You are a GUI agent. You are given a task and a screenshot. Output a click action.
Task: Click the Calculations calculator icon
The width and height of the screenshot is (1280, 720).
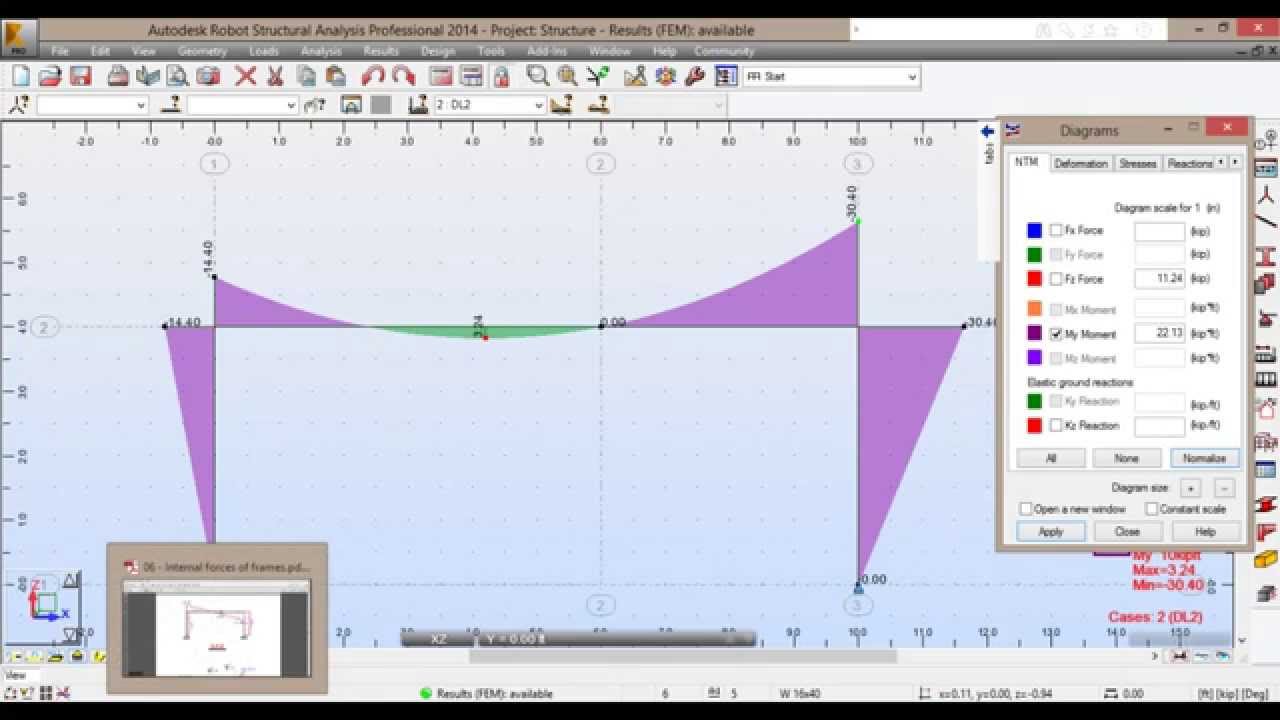(441, 76)
